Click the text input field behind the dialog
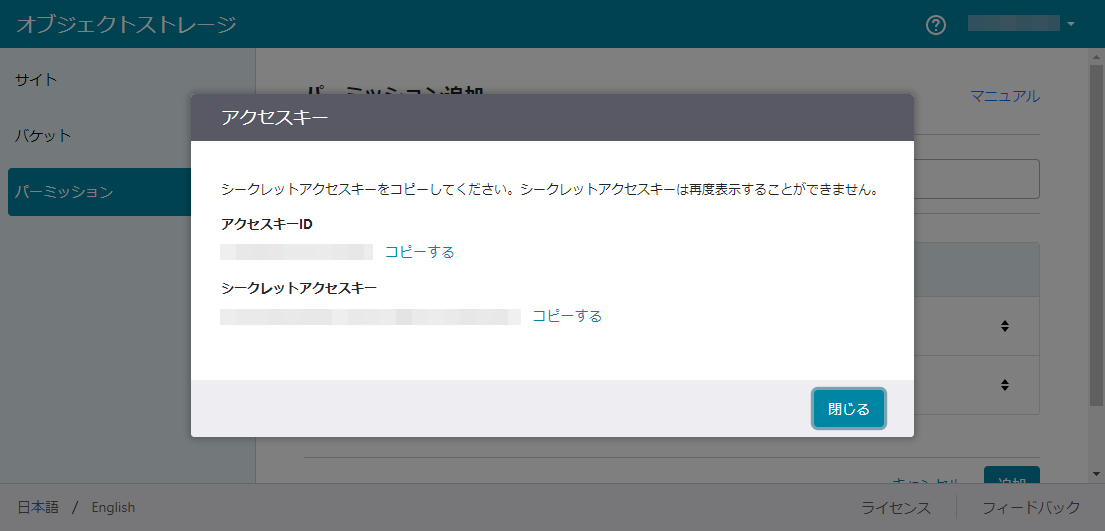The width and height of the screenshot is (1105, 531). 976,179
